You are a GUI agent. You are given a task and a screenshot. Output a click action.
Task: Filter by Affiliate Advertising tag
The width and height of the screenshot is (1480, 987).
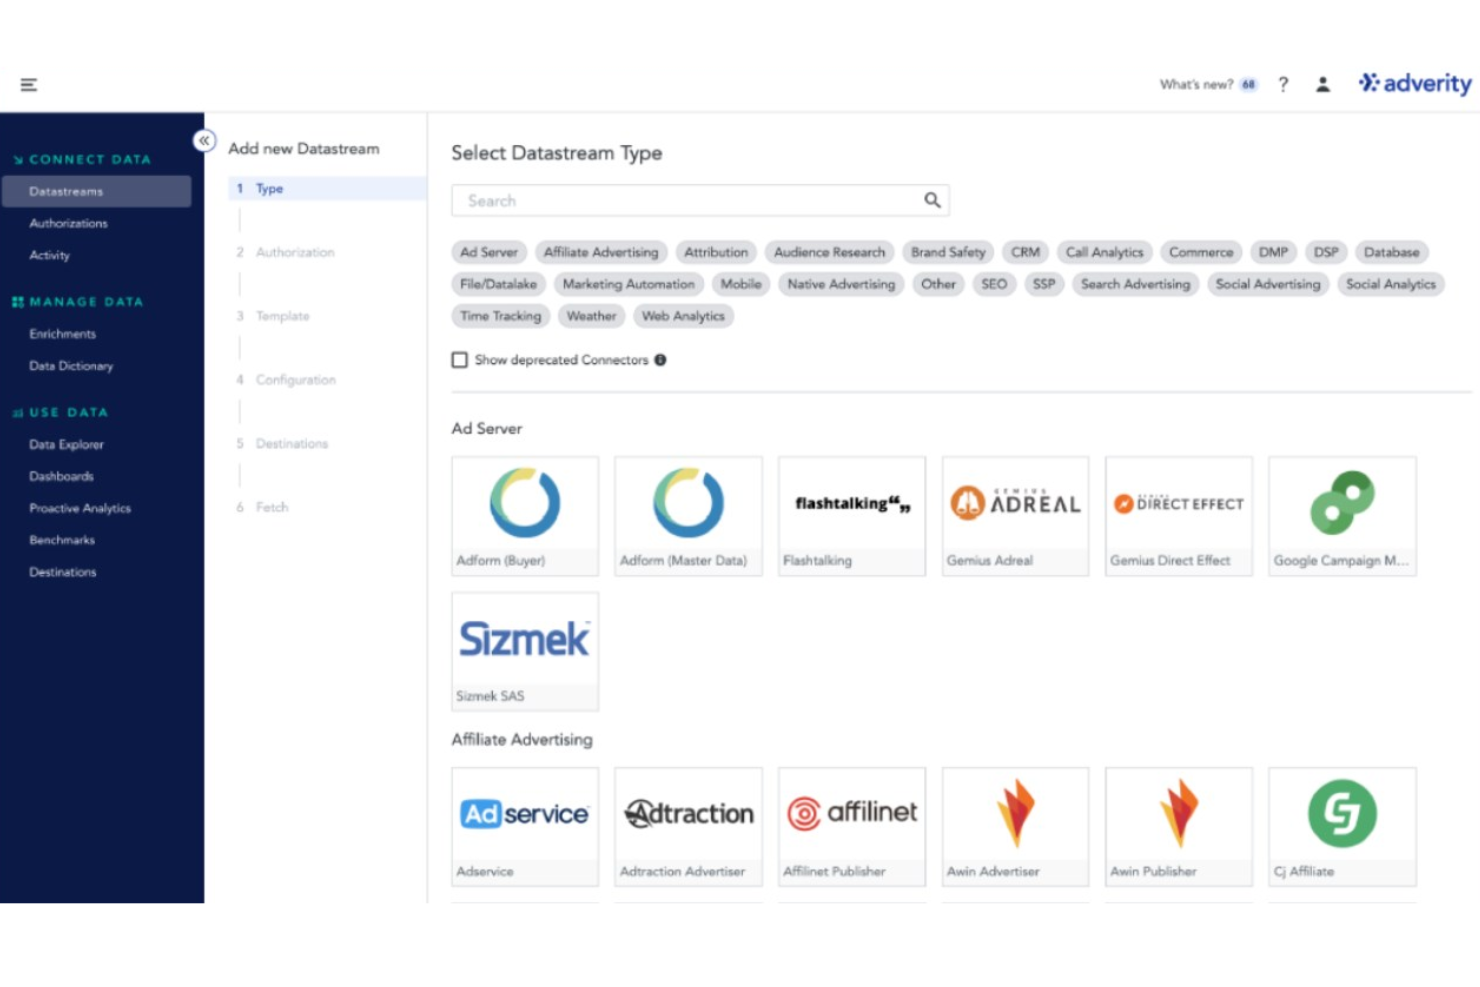tap(601, 252)
